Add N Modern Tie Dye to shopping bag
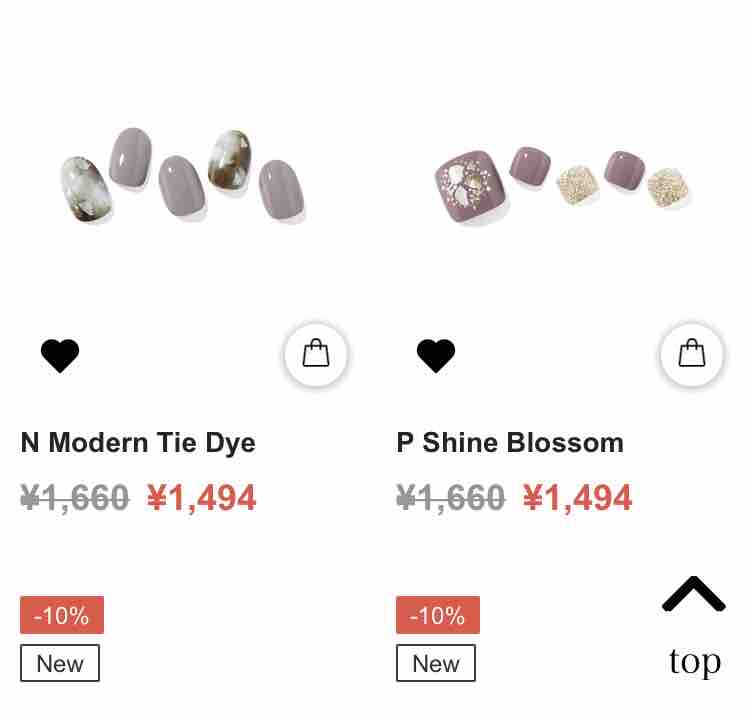The width and height of the screenshot is (750, 720). (x=316, y=354)
